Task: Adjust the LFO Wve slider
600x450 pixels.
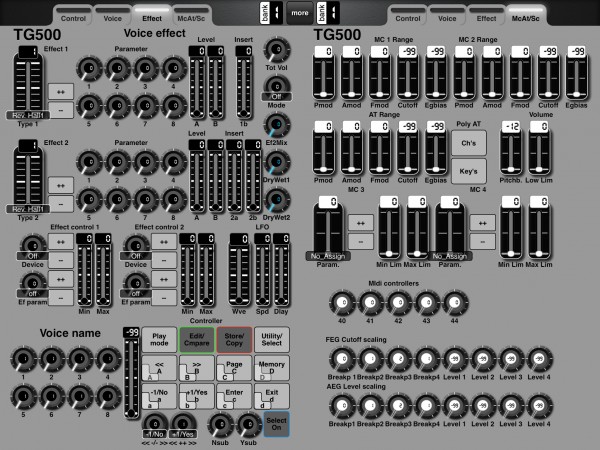Action: (240, 270)
